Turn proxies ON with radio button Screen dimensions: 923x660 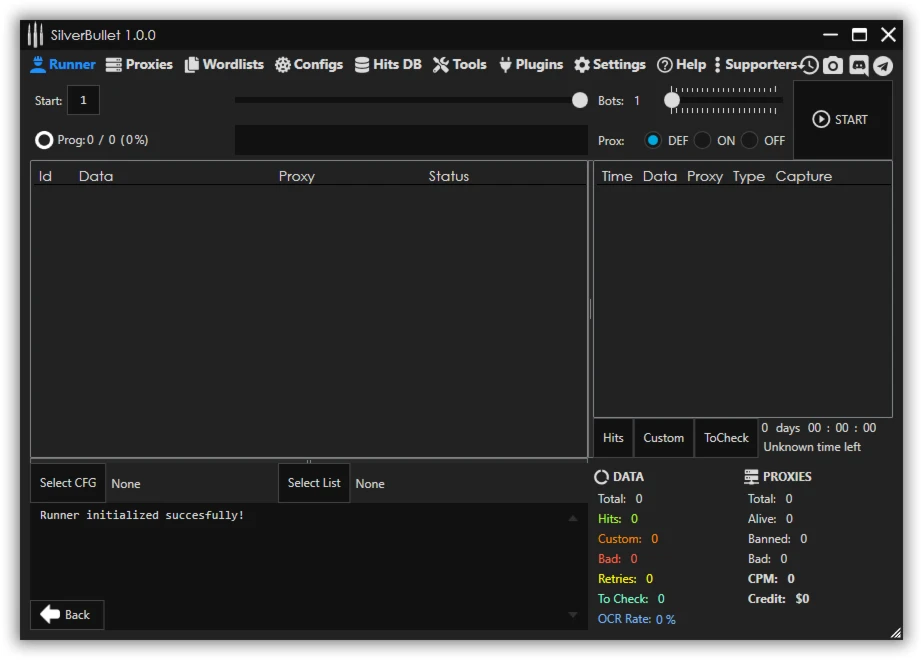click(x=703, y=141)
